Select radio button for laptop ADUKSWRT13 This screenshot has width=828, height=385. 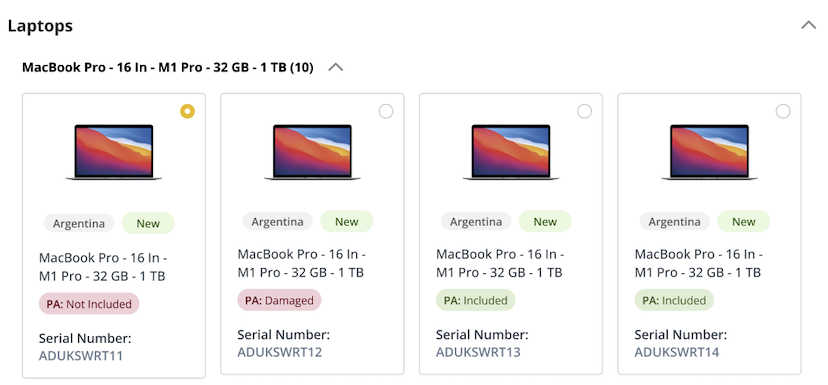tap(585, 111)
